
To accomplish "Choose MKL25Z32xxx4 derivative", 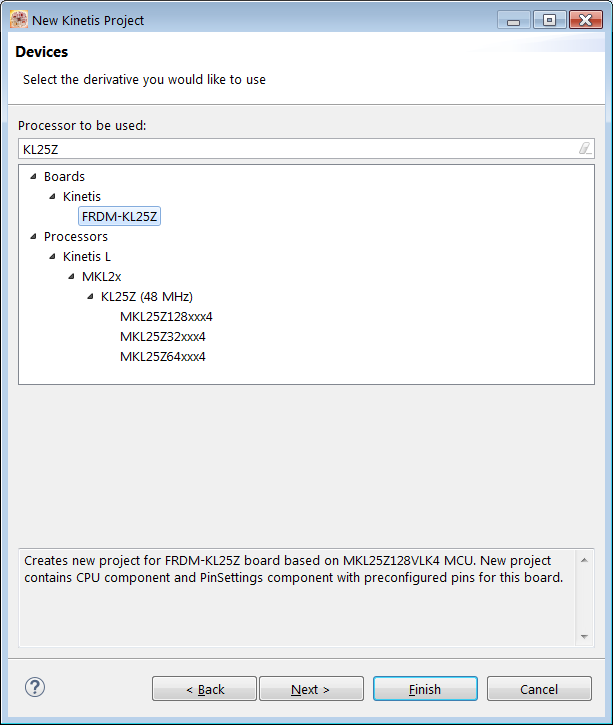I will pyautogui.click(x=162, y=337).
